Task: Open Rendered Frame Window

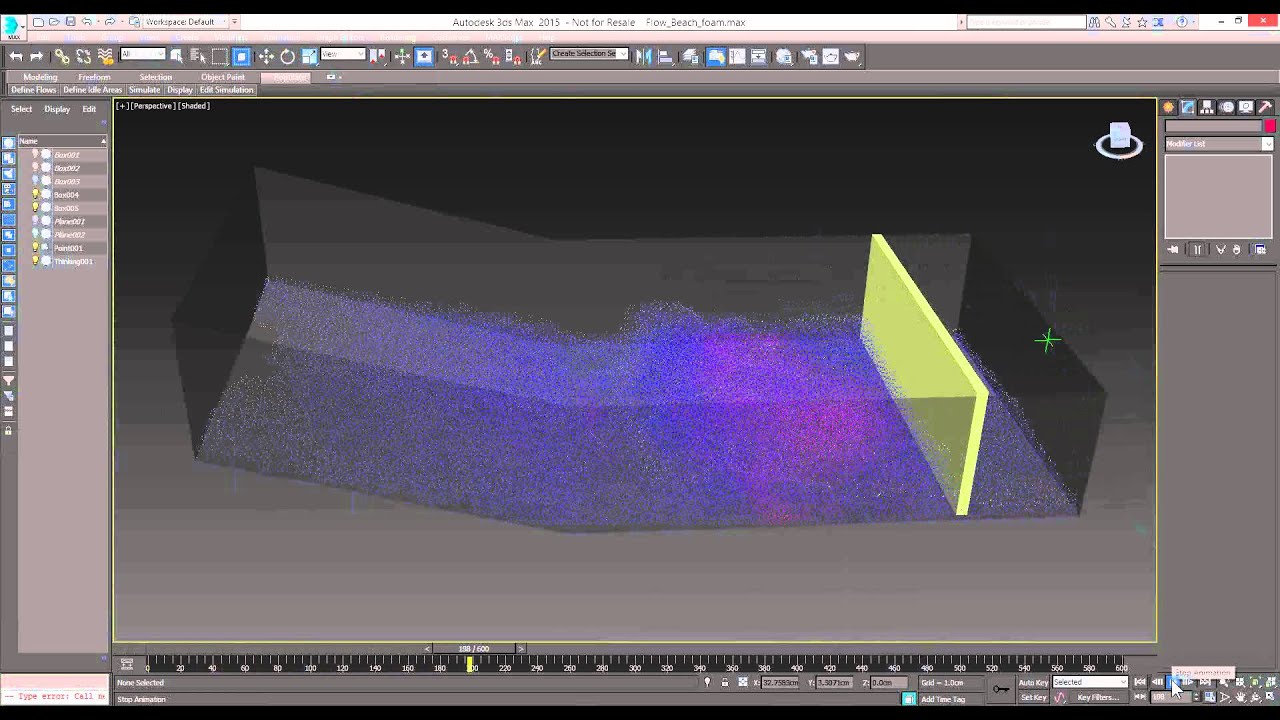Action: [x=830, y=57]
